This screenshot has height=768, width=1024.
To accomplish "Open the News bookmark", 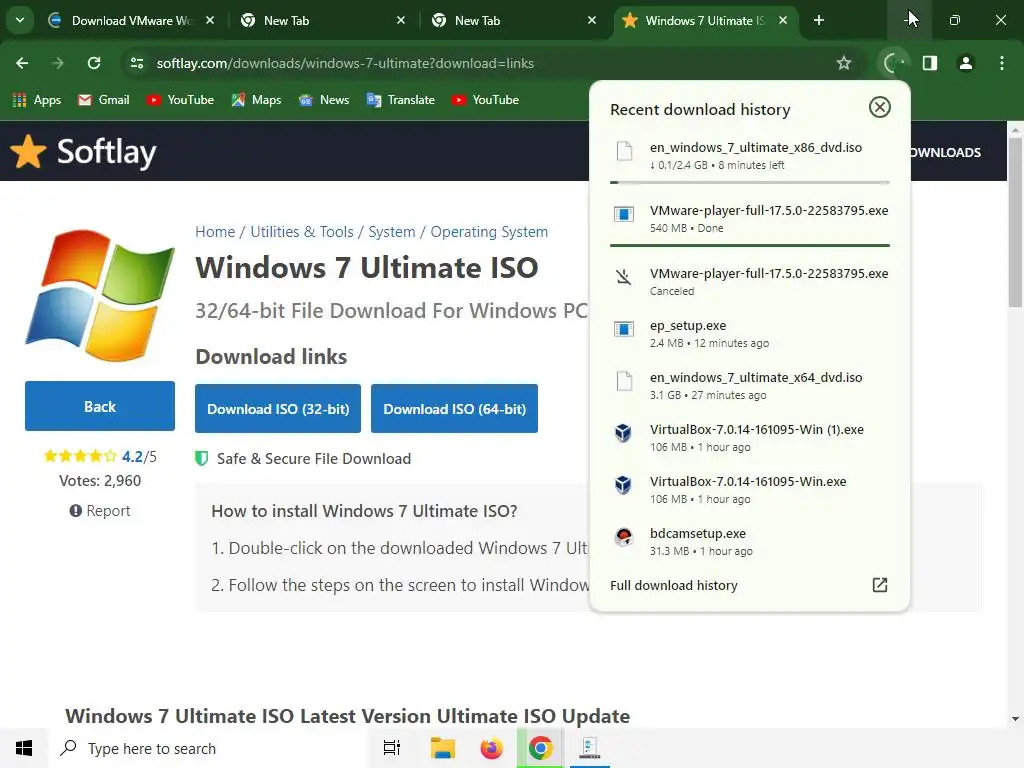I will tap(325, 100).
